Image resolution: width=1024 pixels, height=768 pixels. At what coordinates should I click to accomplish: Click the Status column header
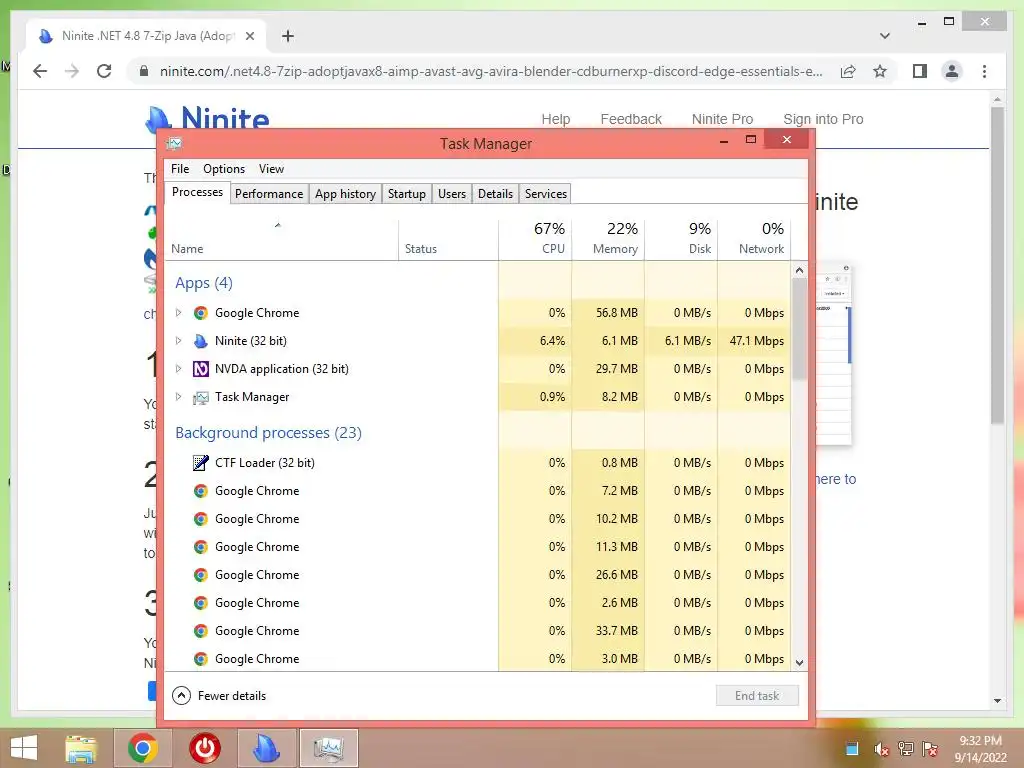click(x=449, y=239)
